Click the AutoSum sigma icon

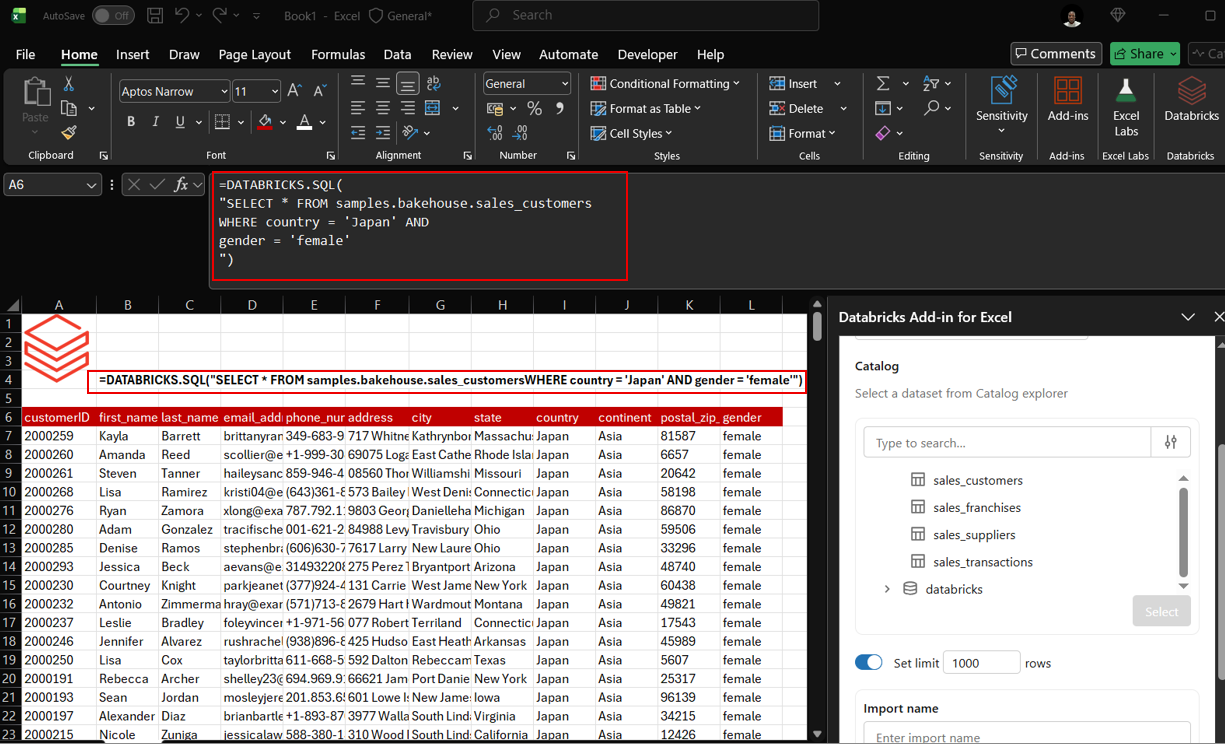tap(883, 83)
